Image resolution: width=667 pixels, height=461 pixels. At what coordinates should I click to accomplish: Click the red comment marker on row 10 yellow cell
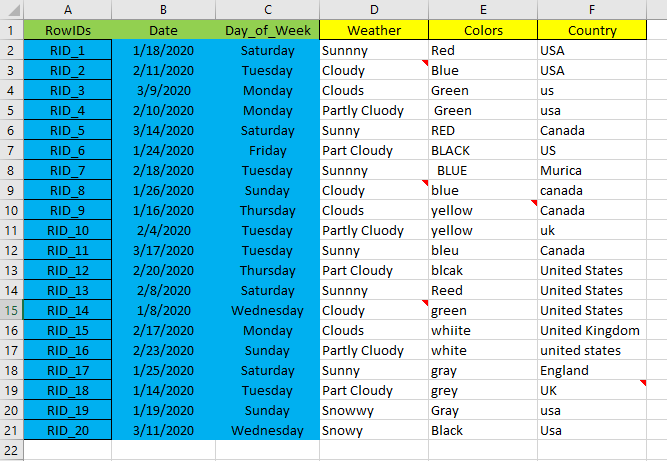[x=533, y=203]
